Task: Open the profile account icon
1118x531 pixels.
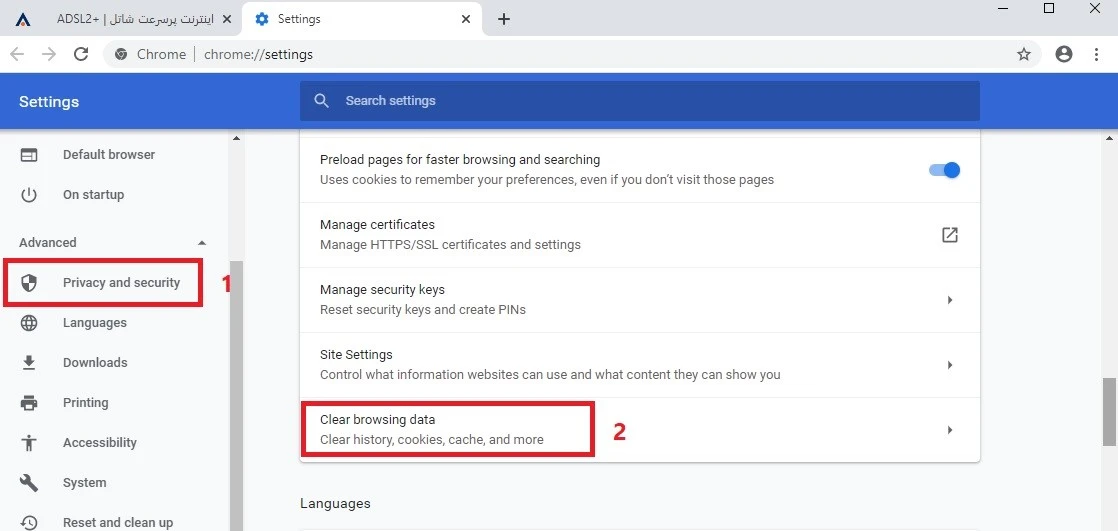Action: [x=1064, y=54]
